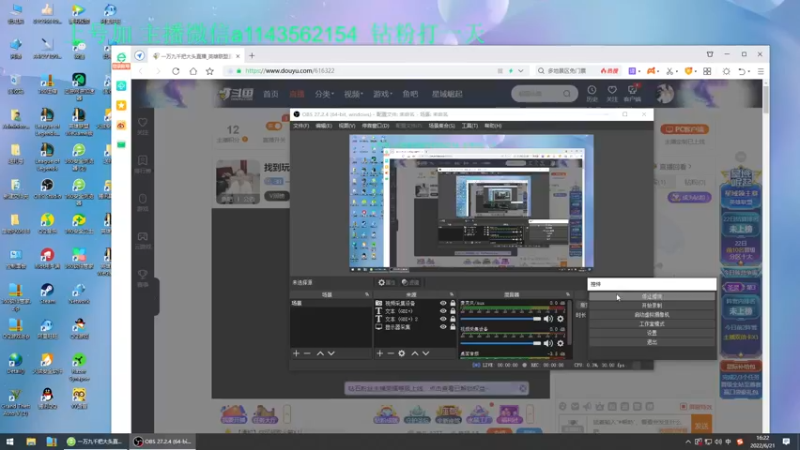The width and height of the screenshot is (800, 450).
Task: Click OBS 属性 properties button
Action: click(387, 282)
